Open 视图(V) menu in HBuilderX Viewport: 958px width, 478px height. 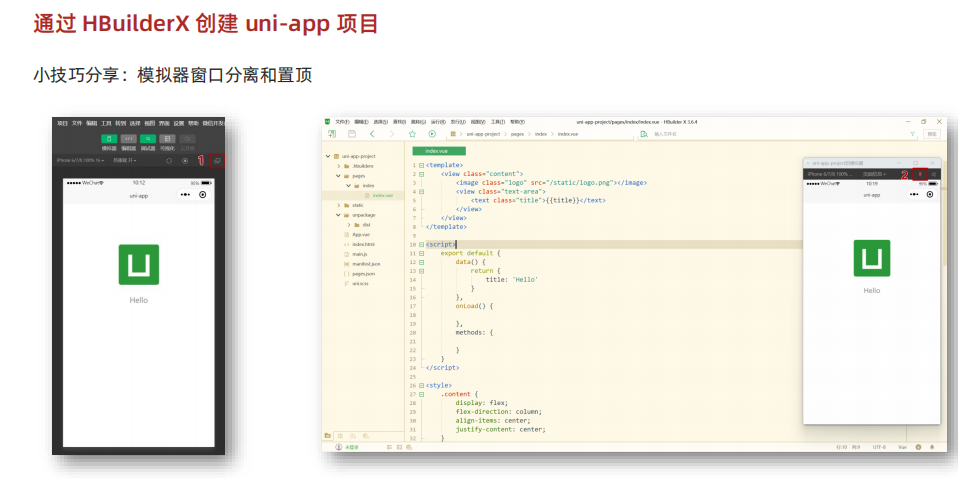pos(478,122)
